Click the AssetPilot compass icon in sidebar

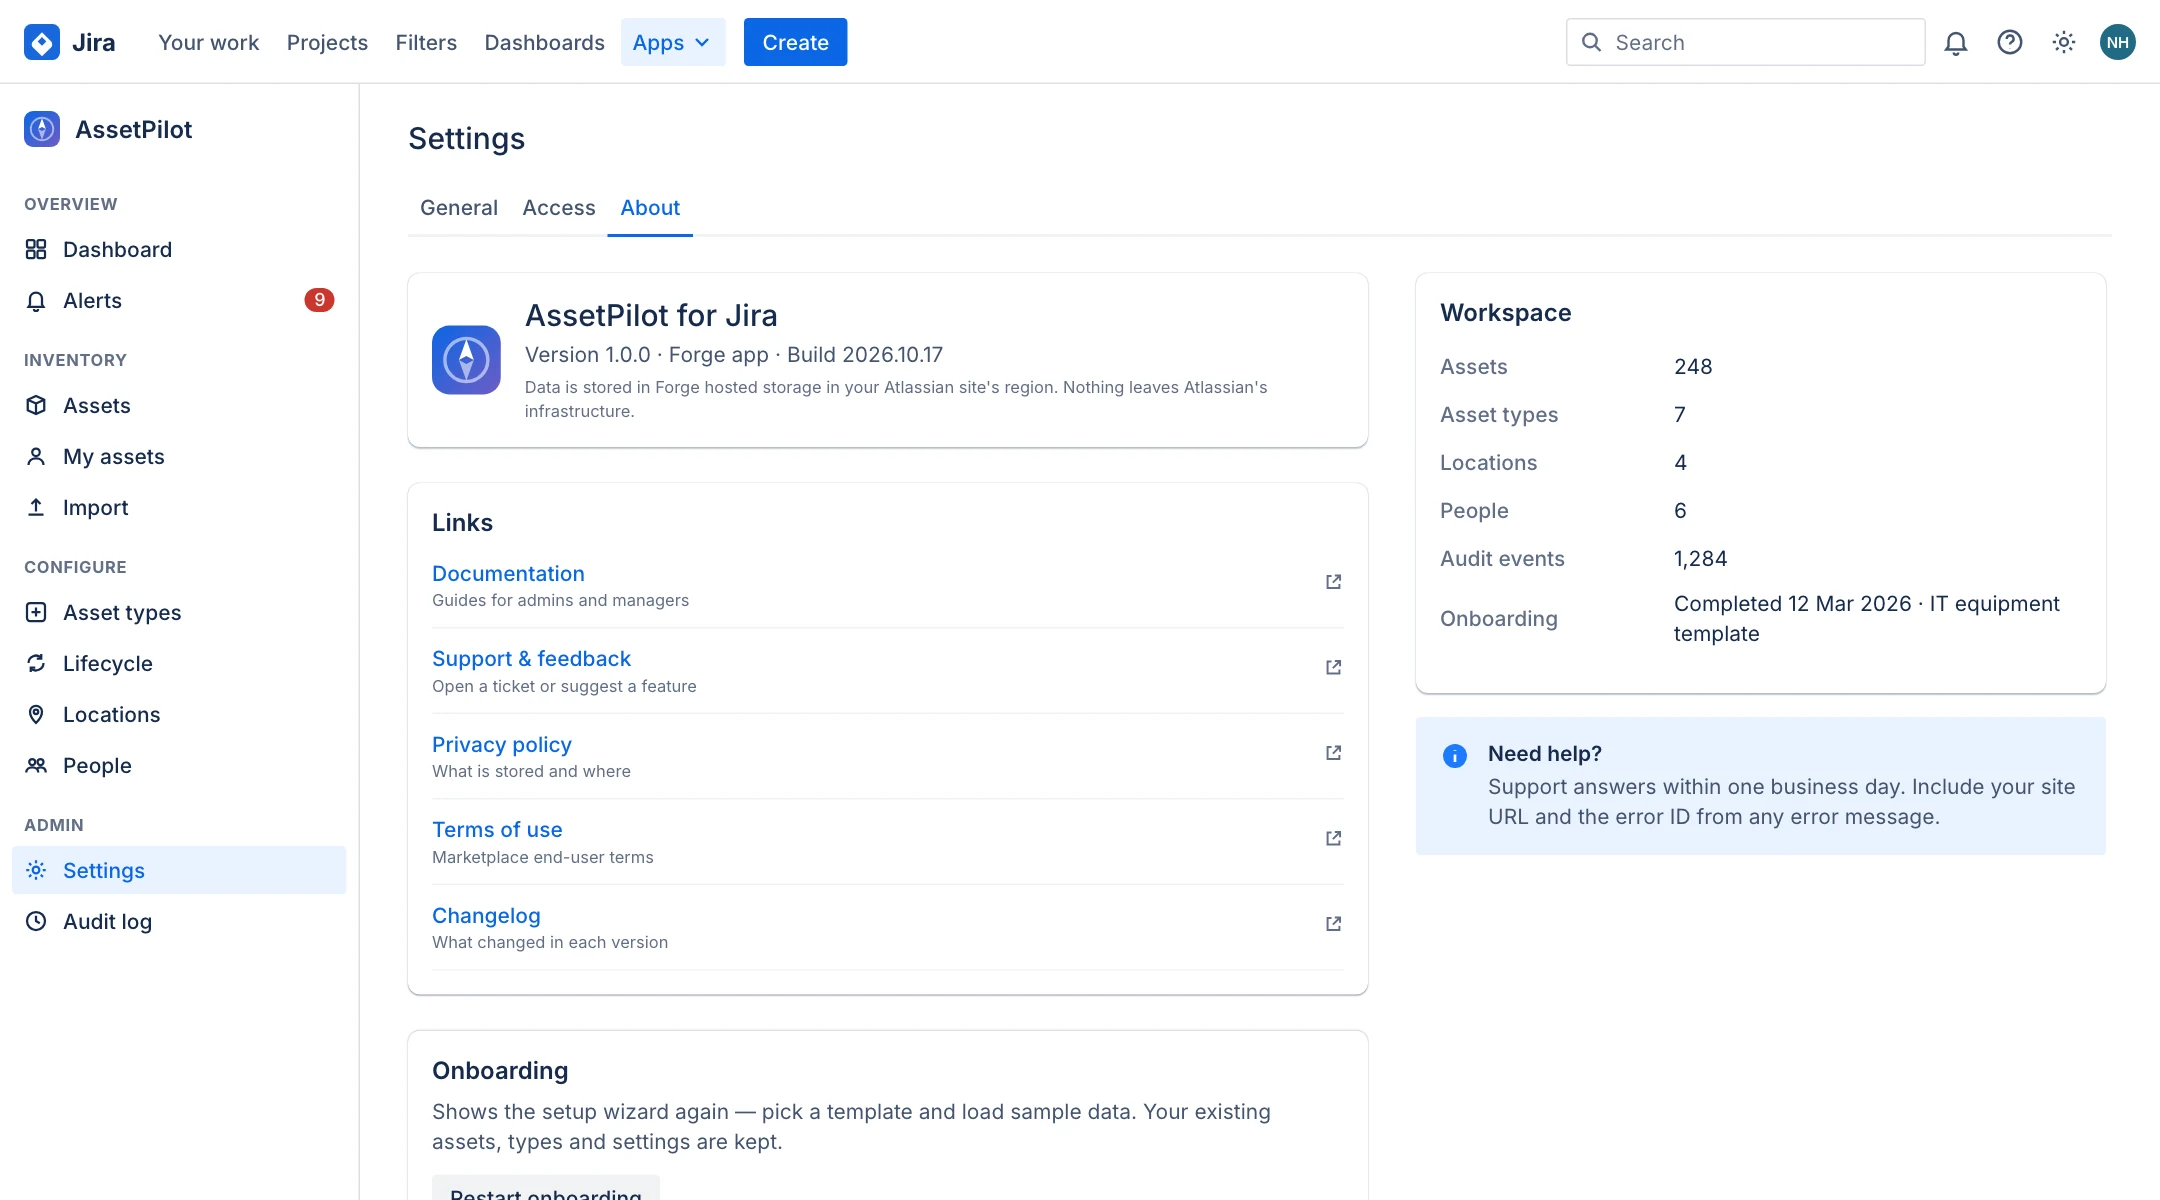(42, 129)
